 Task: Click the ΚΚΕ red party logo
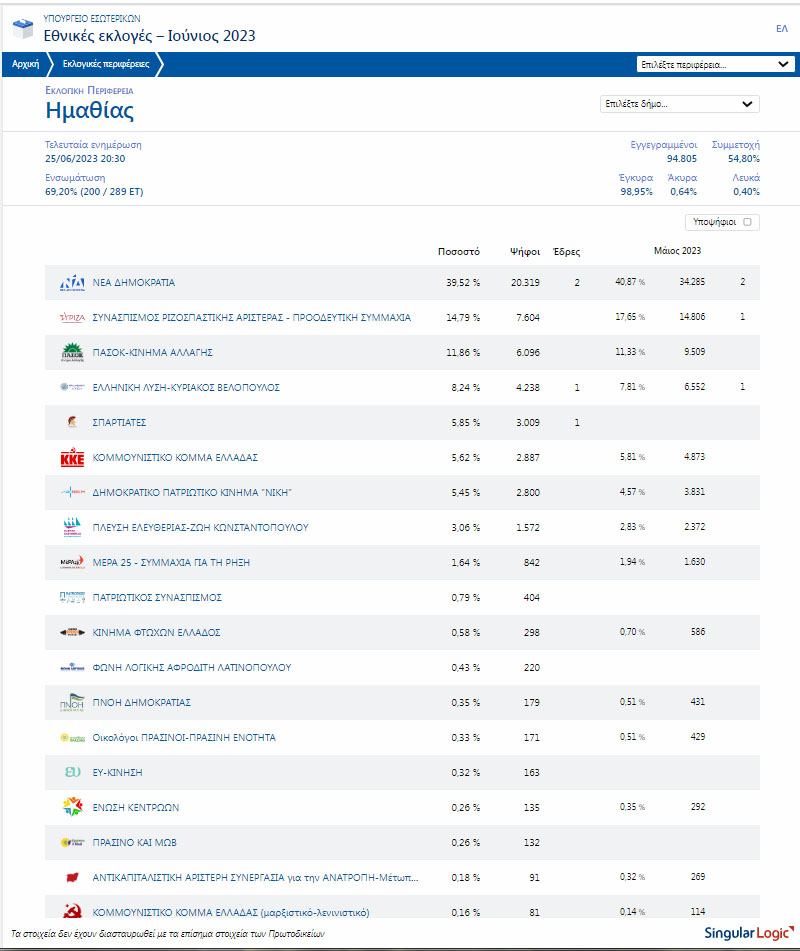[72, 458]
